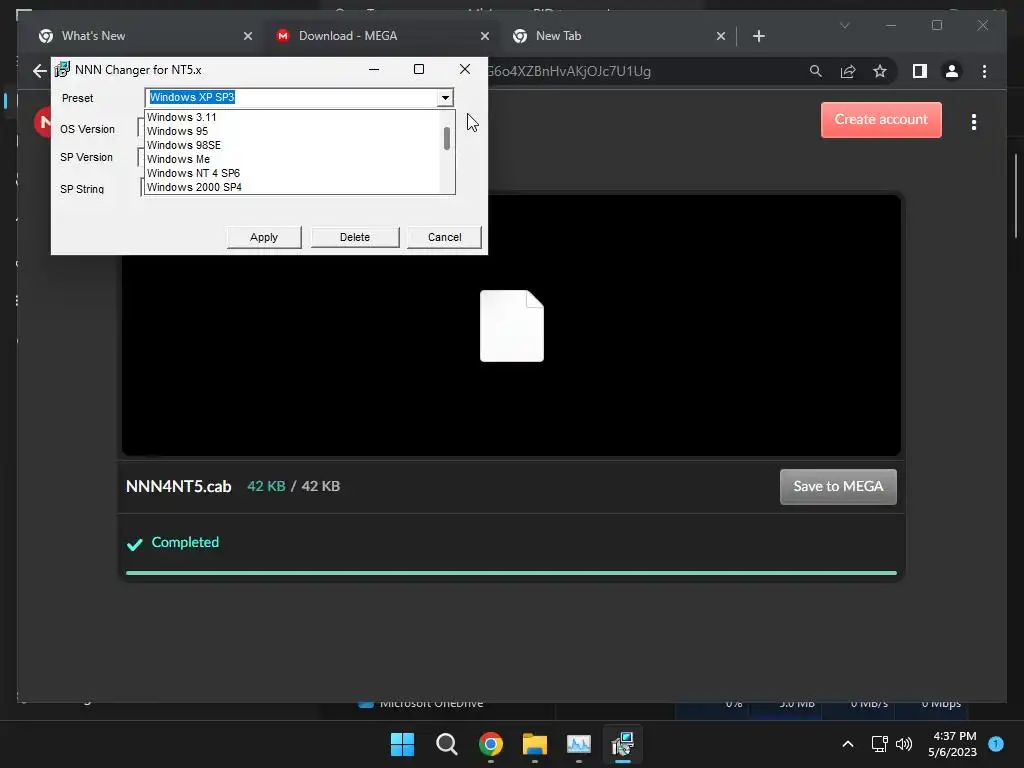
Task: Open a new browser tab
Action: coord(758,37)
